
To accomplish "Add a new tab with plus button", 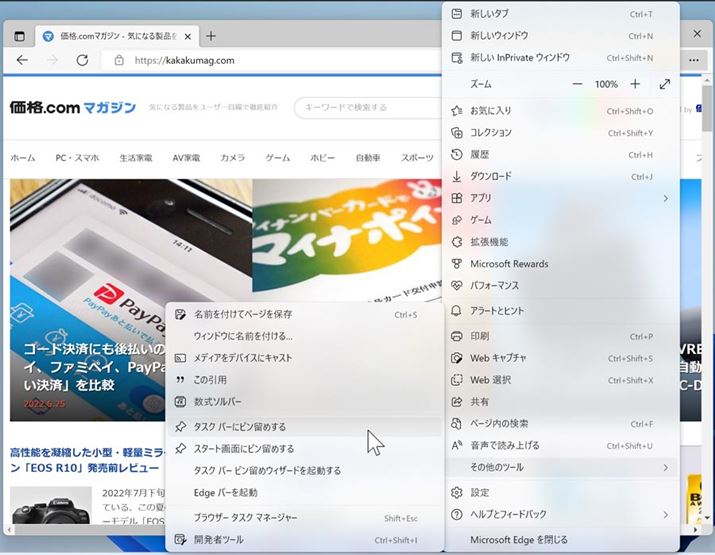I will coord(211,36).
